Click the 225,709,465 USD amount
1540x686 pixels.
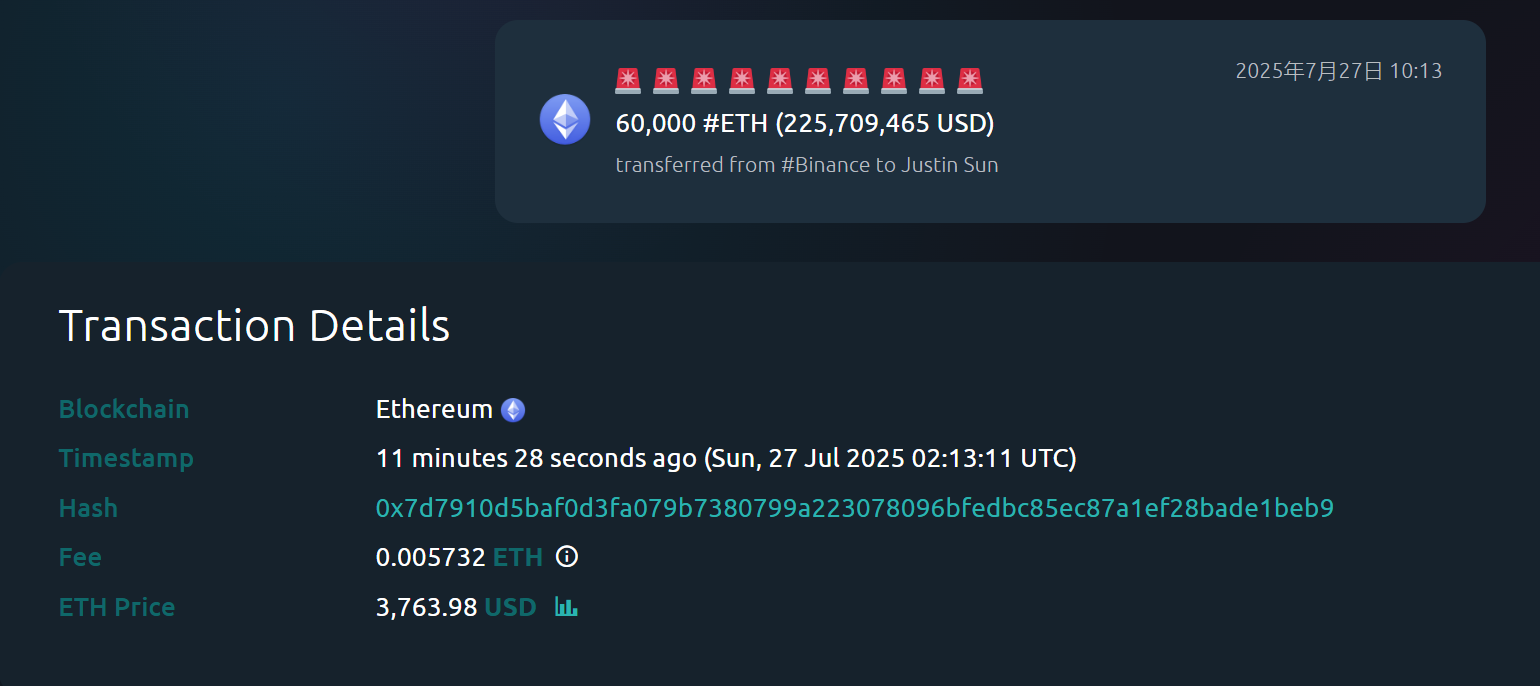click(885, 124)
